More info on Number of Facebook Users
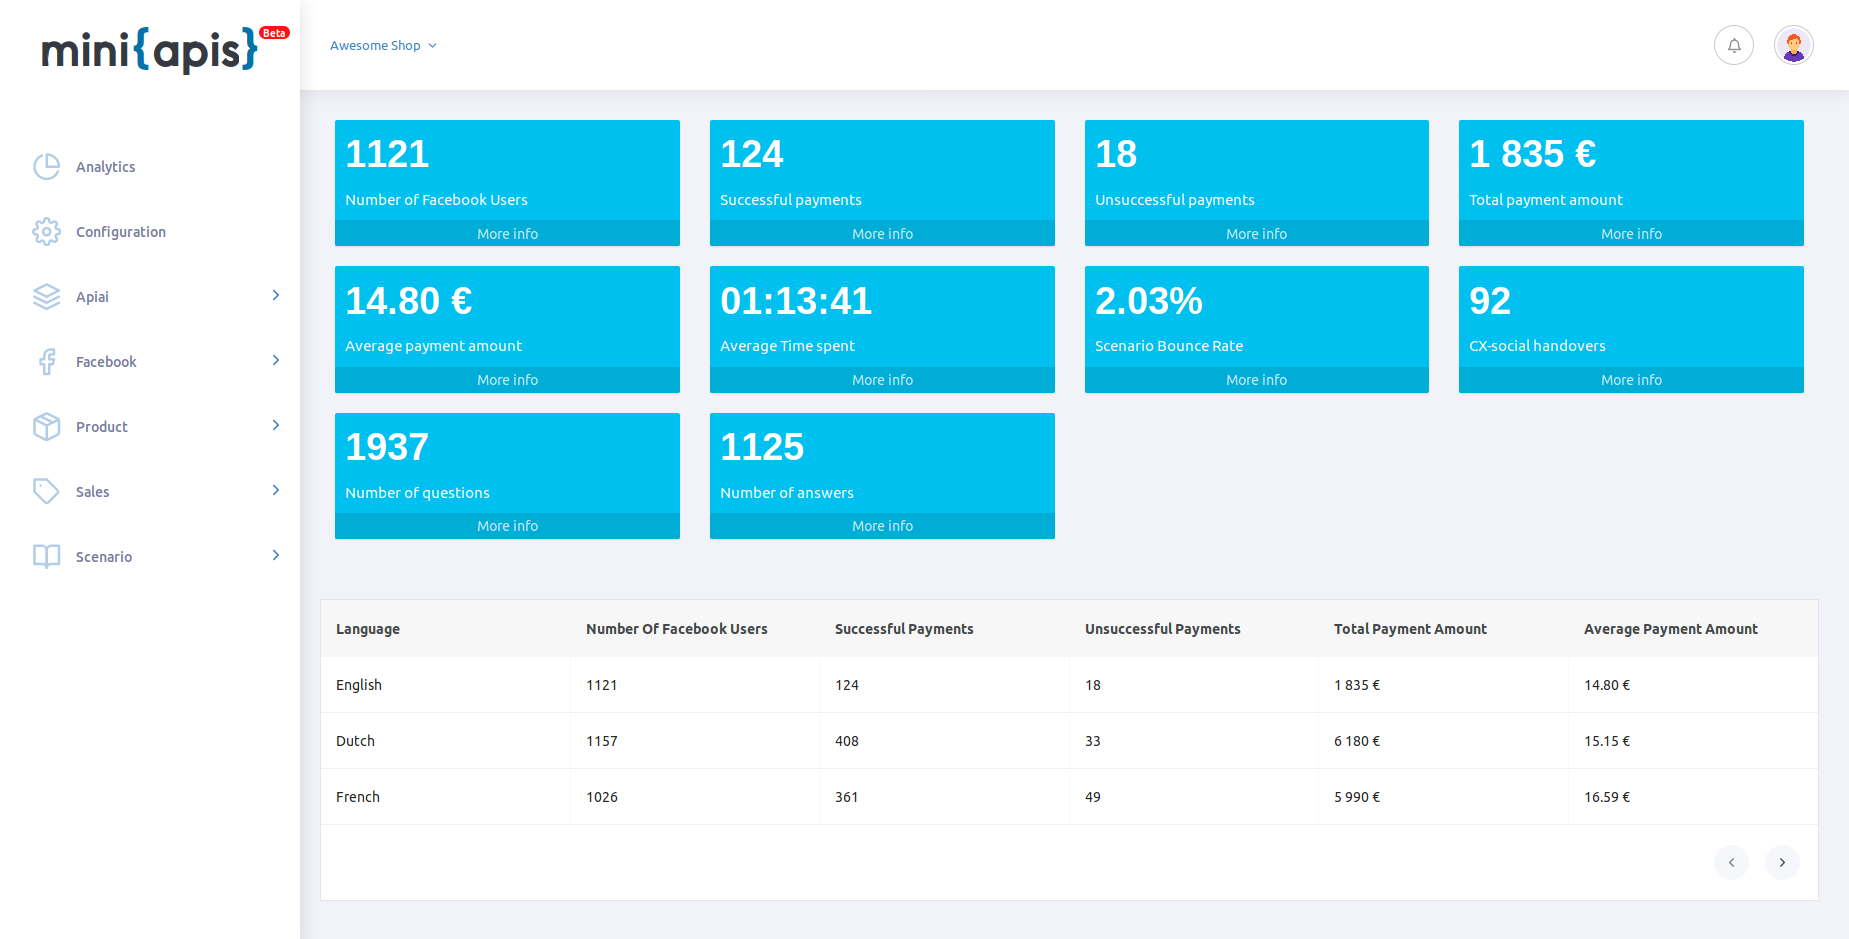1849x939 pixels. [507, 233]
